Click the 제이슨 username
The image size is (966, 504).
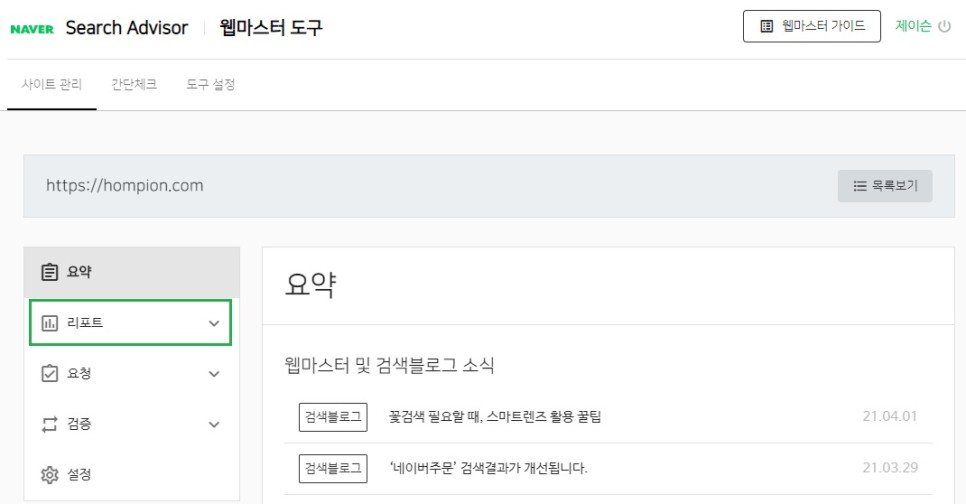click(913, 27)
